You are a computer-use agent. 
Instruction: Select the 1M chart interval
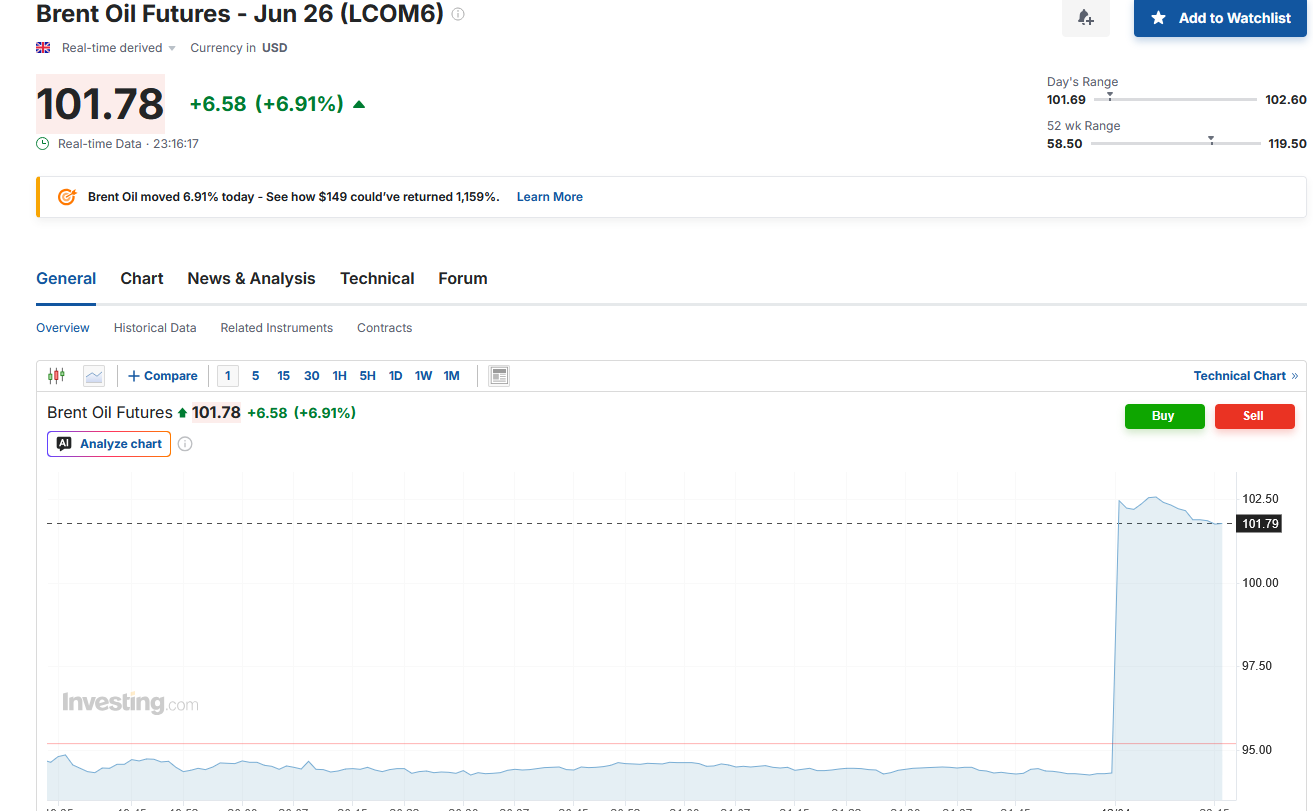(452, 376)
